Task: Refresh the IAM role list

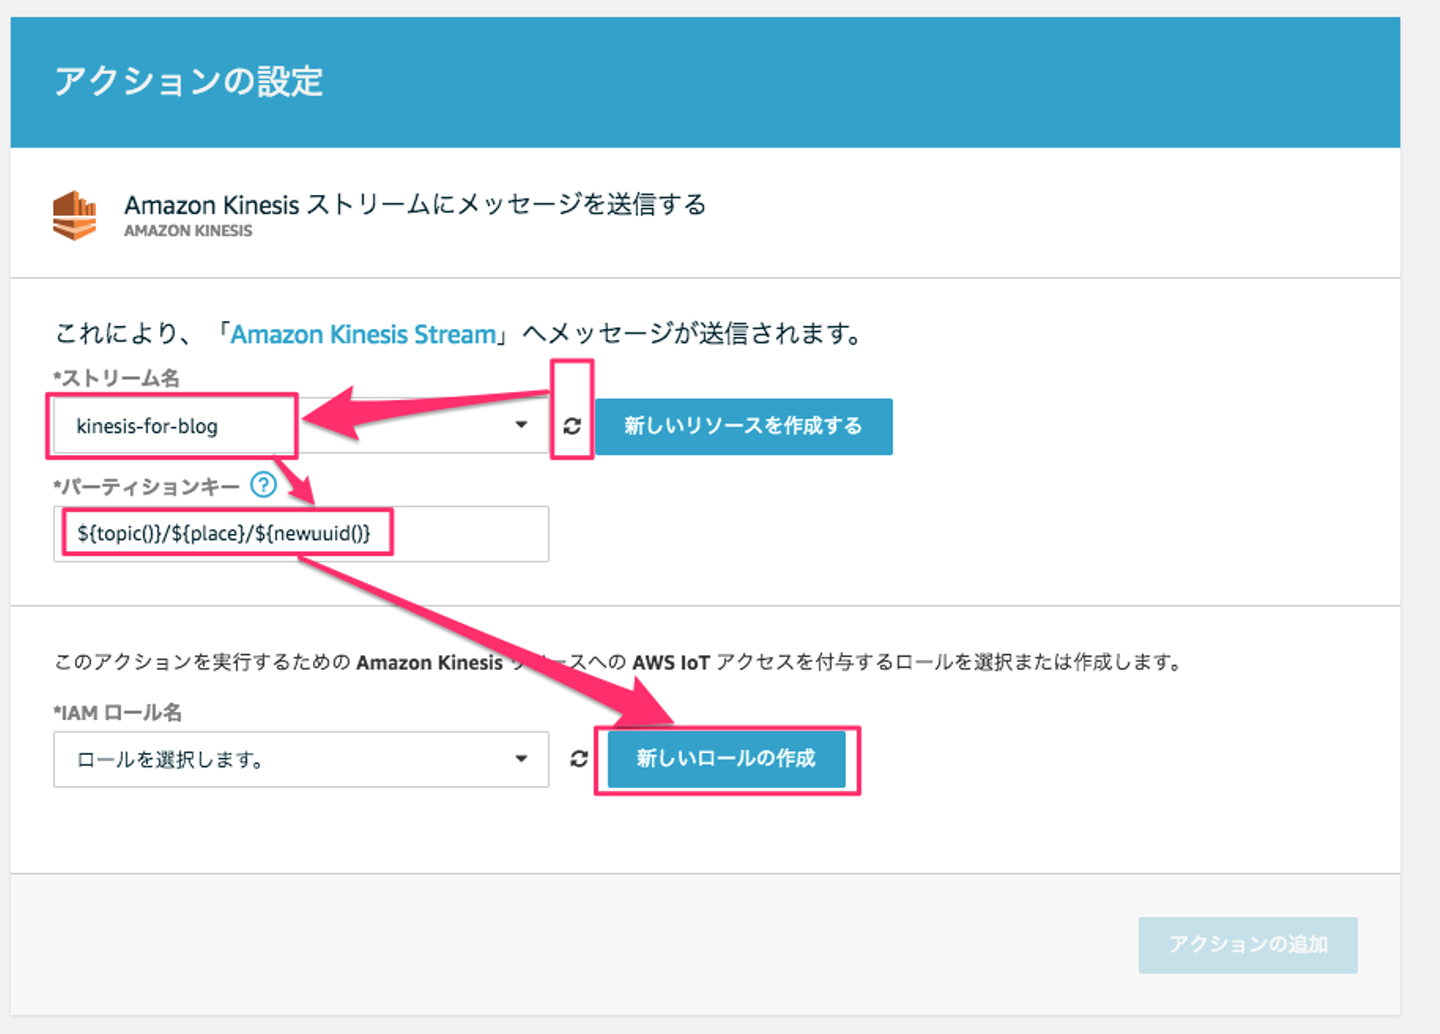Action: [579, 759]
